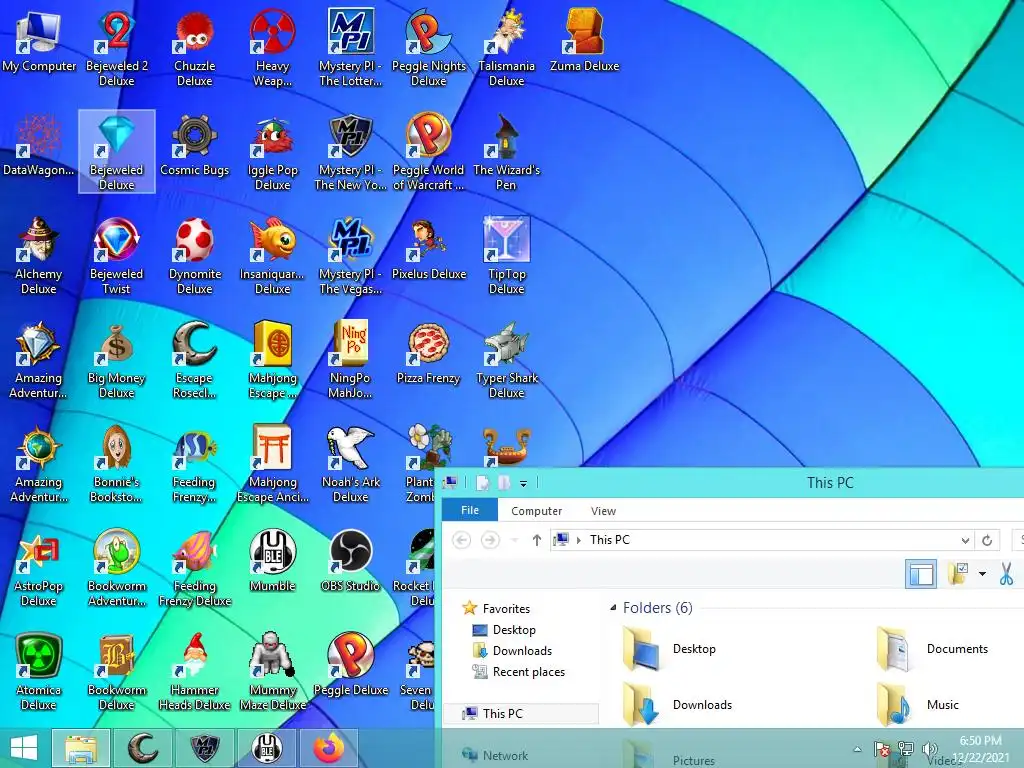Expand the address bar history dropdown

coord(965,540)
